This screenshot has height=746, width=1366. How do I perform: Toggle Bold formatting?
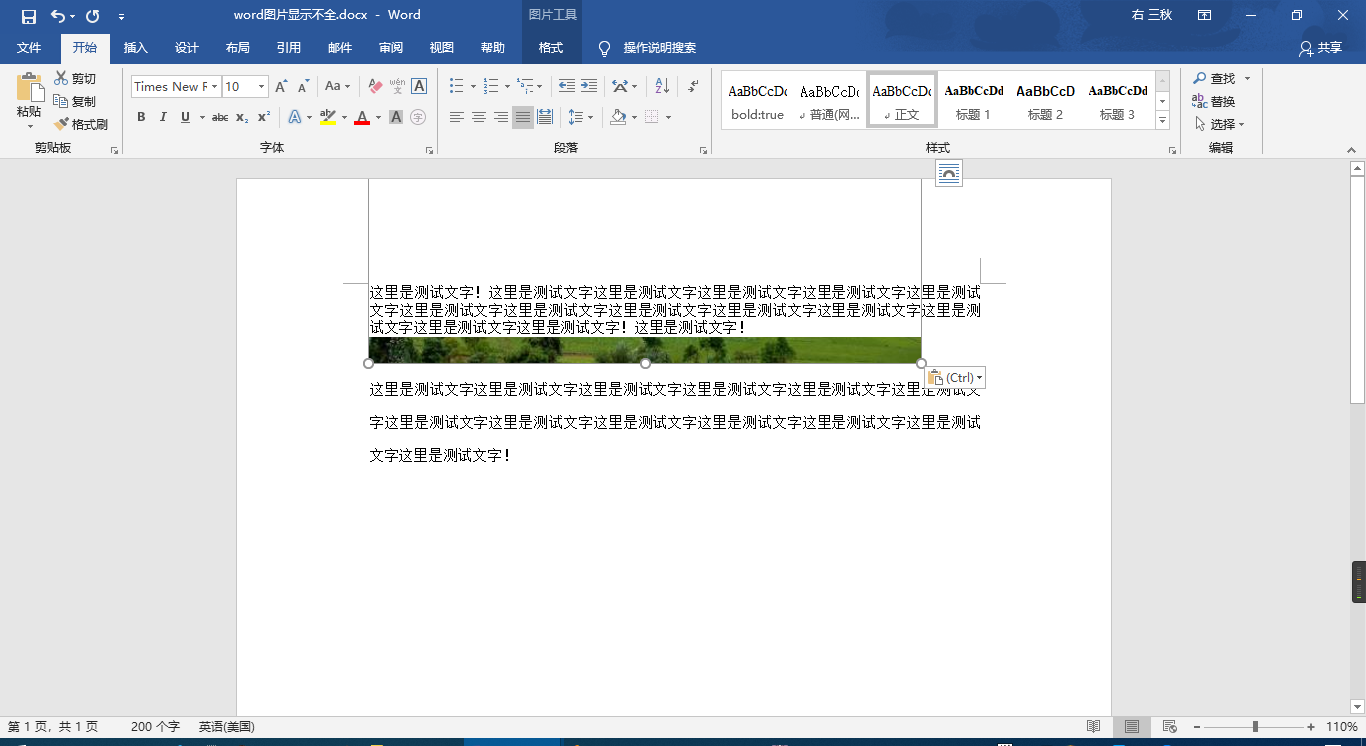pos(141,117)
